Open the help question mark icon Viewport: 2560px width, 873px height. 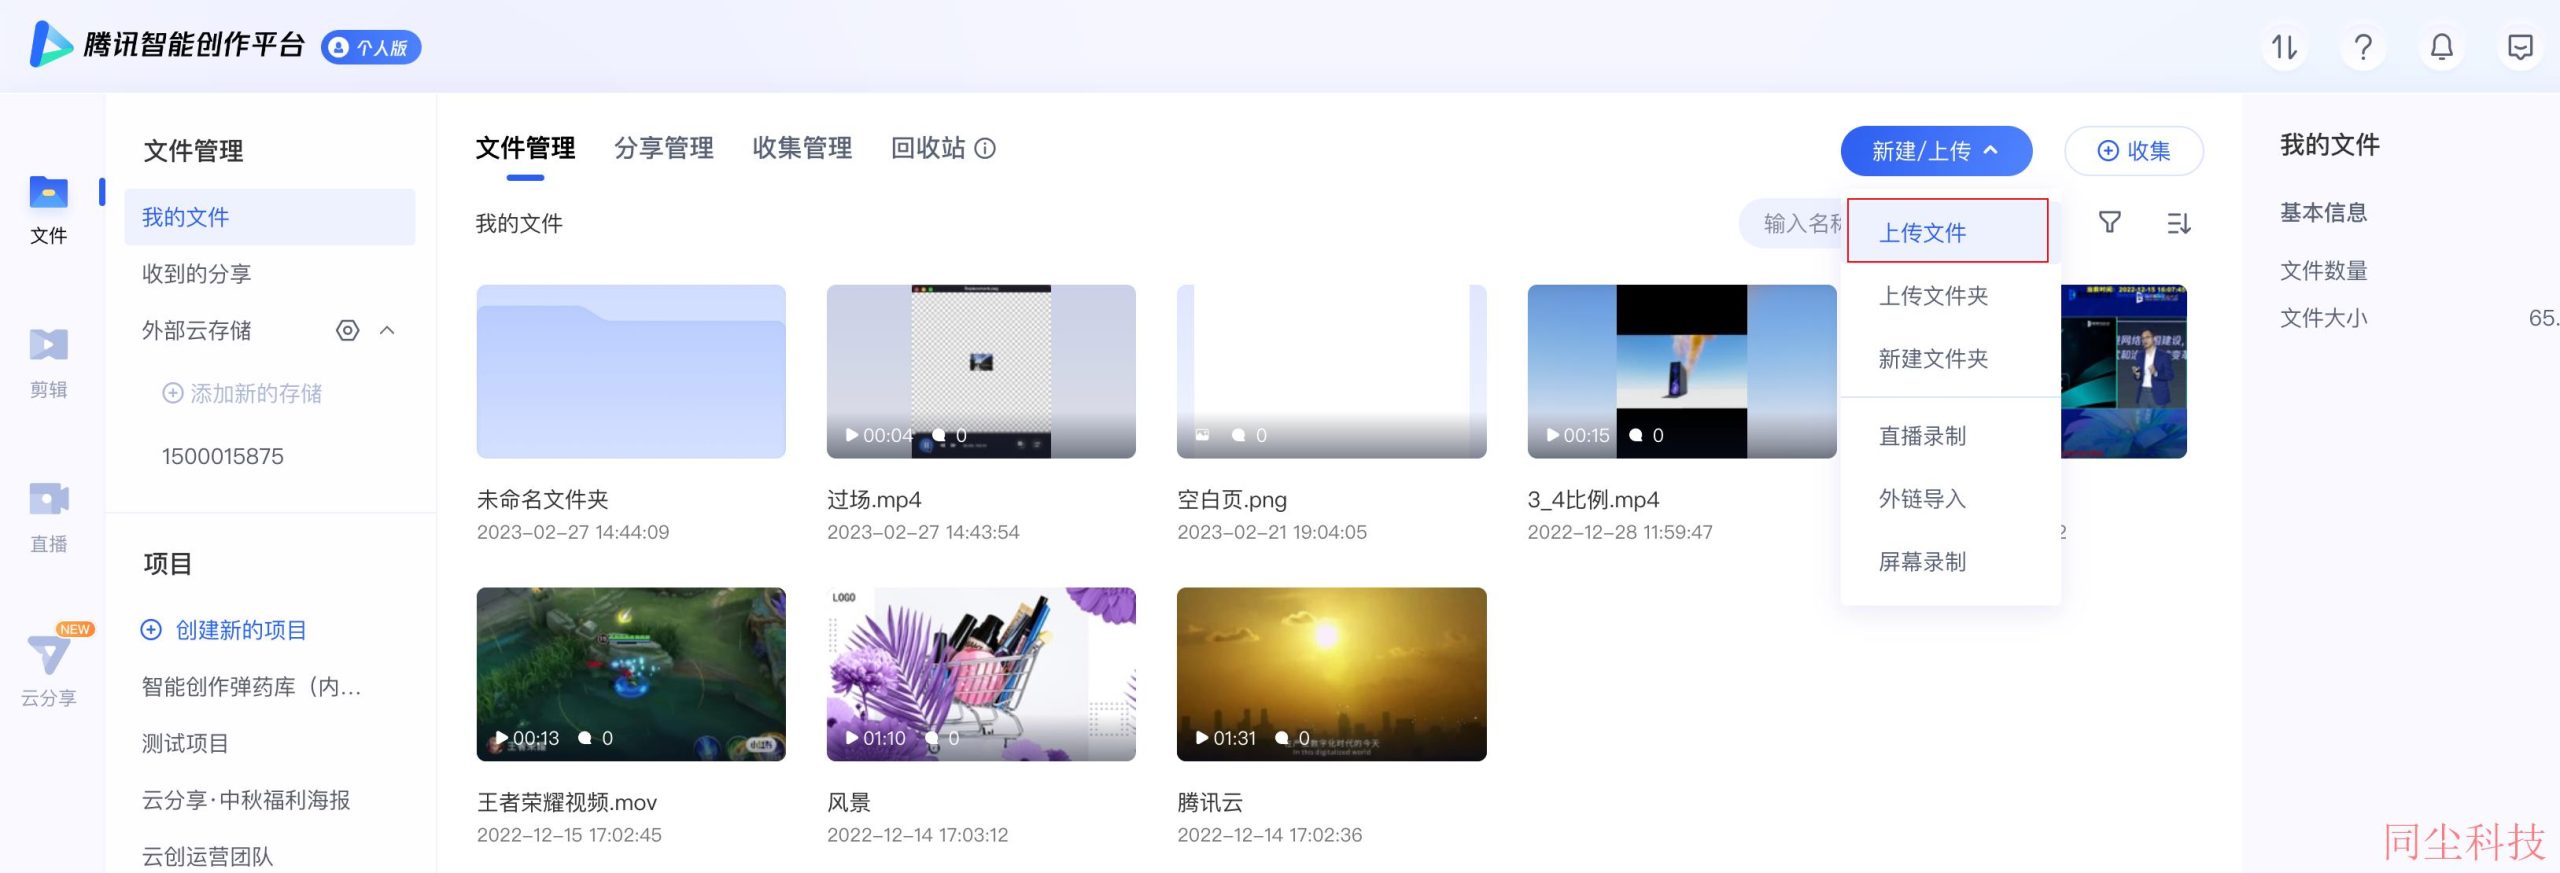(2363, 47)
